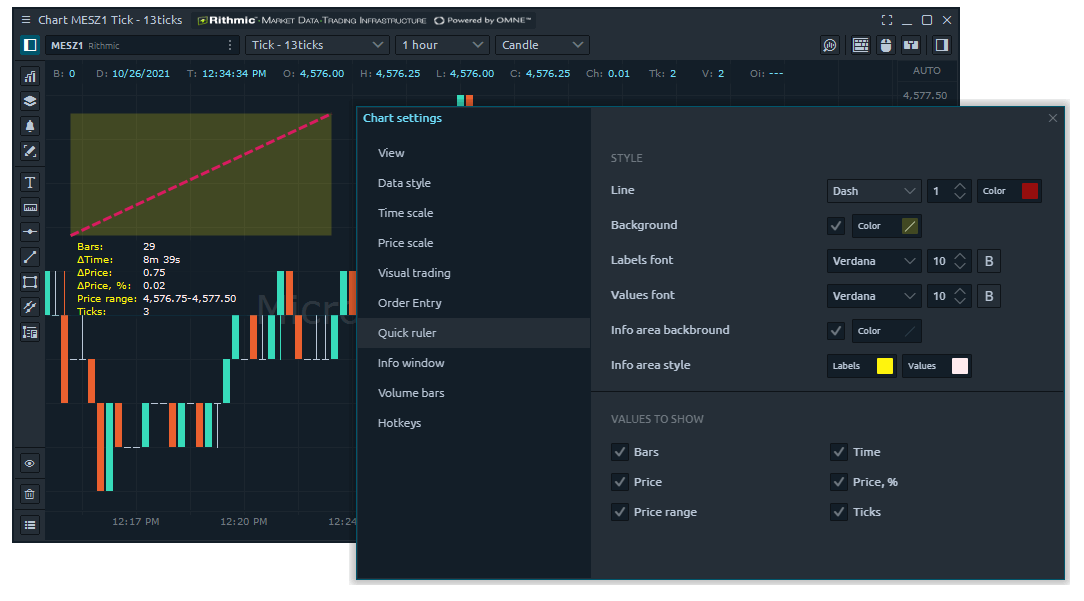This screenshot has width=1084, height=601.
Task: Toggle the right sidebar panel icon
Action: pos(942,45)
